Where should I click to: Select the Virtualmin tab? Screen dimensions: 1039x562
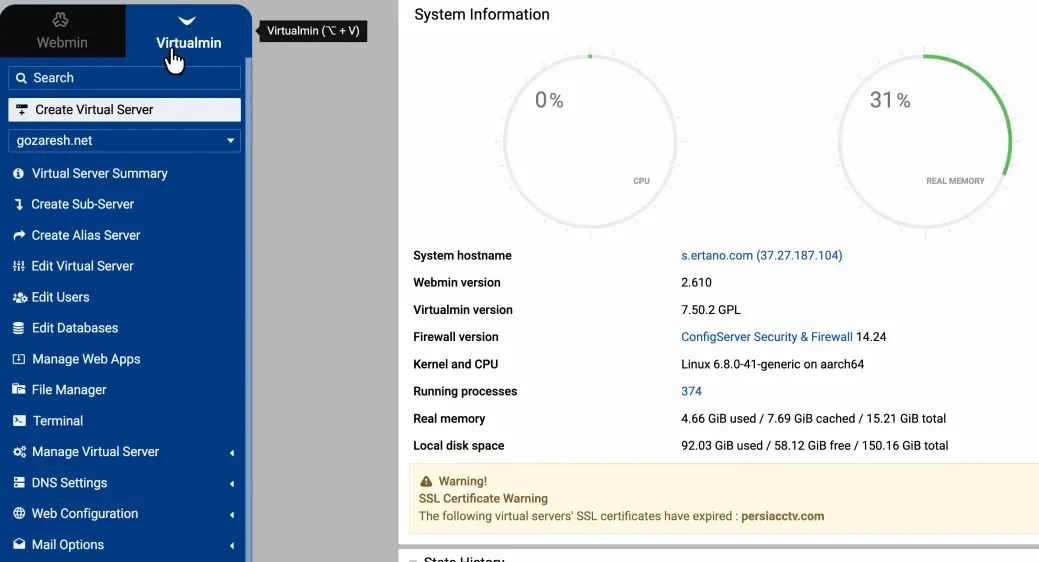tap(188, 31)
